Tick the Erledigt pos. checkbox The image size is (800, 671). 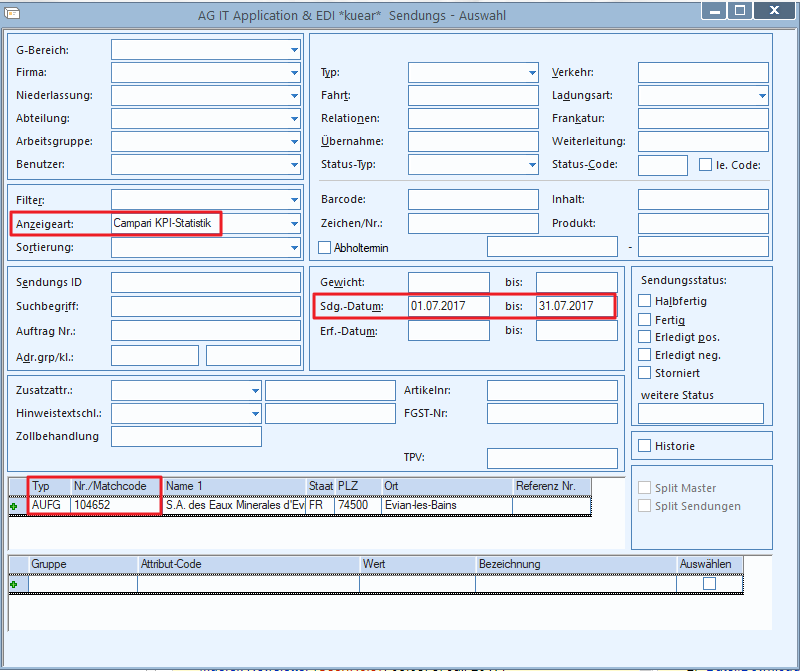click(644, 337)
